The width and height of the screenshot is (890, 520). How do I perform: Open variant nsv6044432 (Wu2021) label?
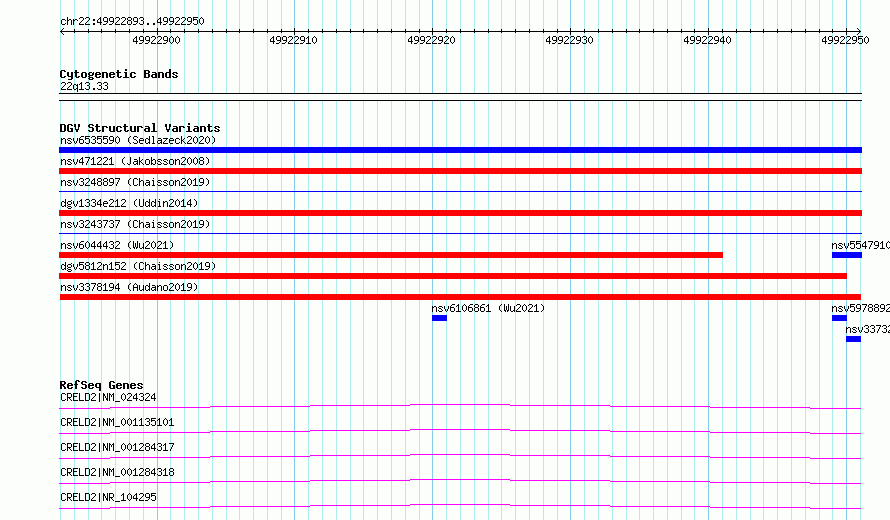click(117, 245)
